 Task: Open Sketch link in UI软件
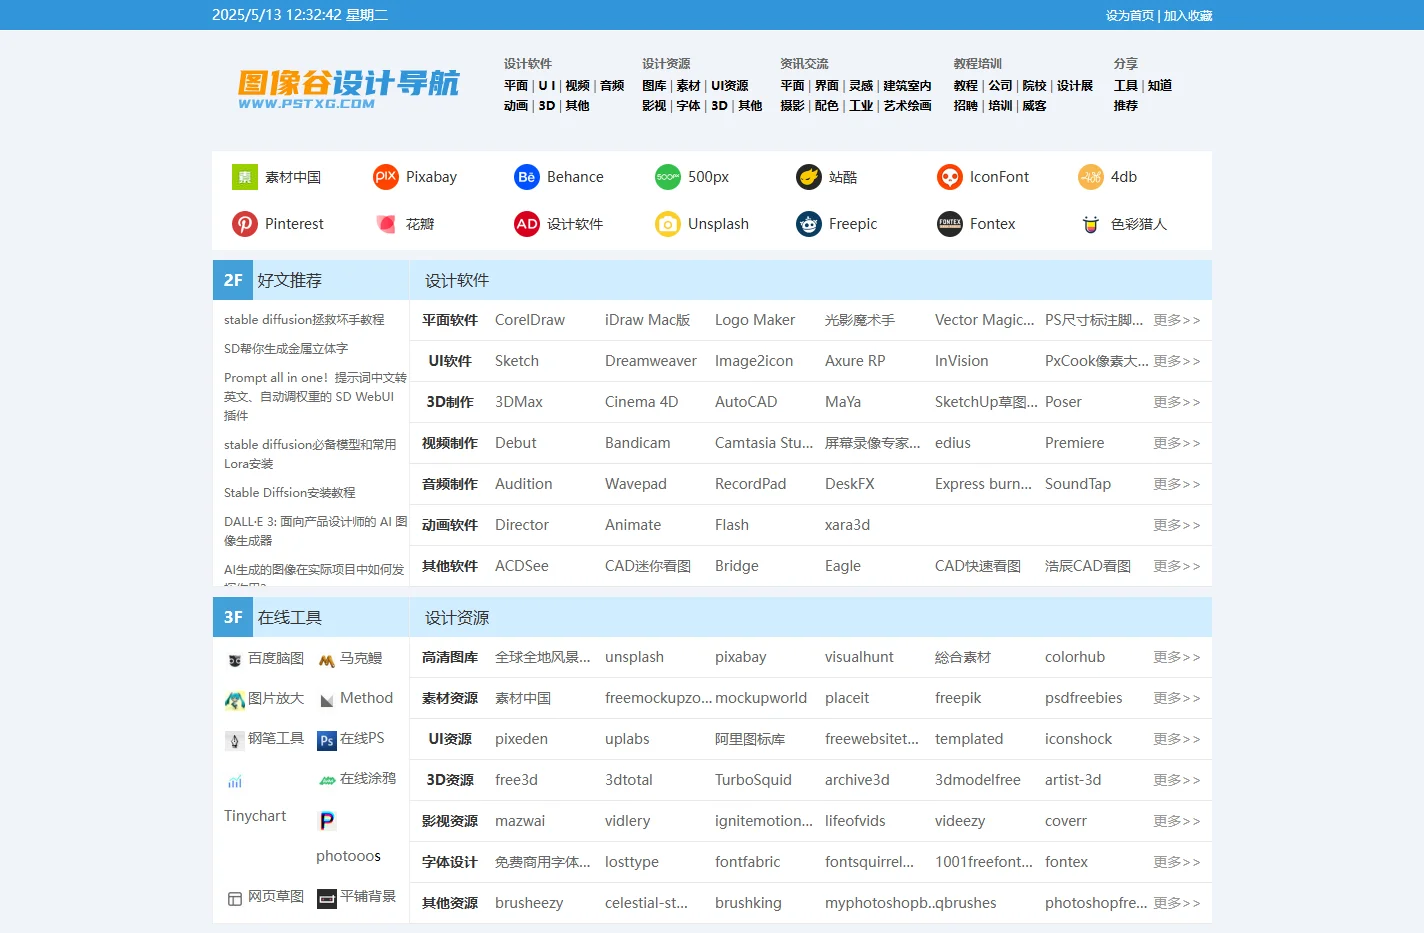(x=517, y=361)
